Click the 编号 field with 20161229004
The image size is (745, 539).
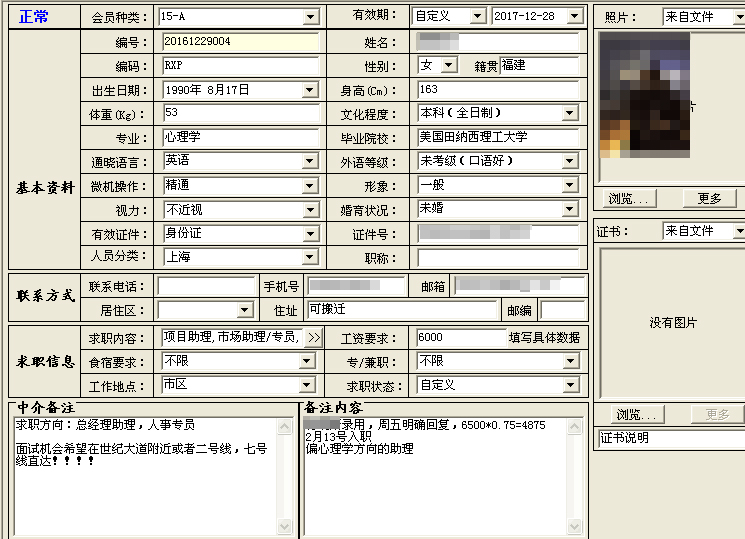(x=240, y=42)
